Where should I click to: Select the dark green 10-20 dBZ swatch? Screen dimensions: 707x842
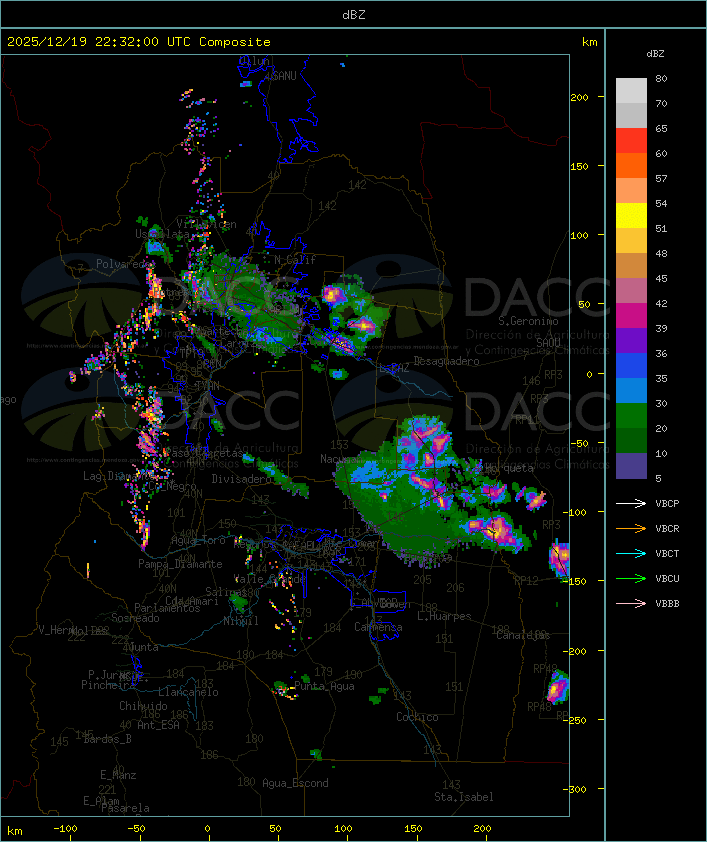tap(631, 440)
